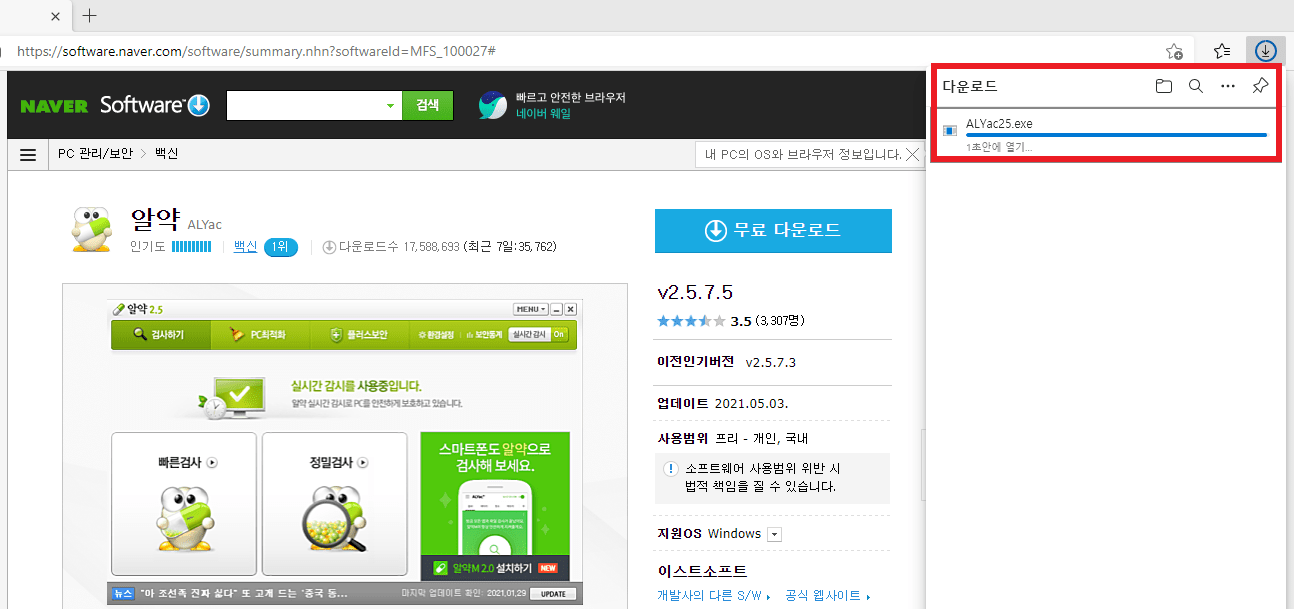Click the software search input field
Screen dimensions: 1294x609
click(306, 105)
